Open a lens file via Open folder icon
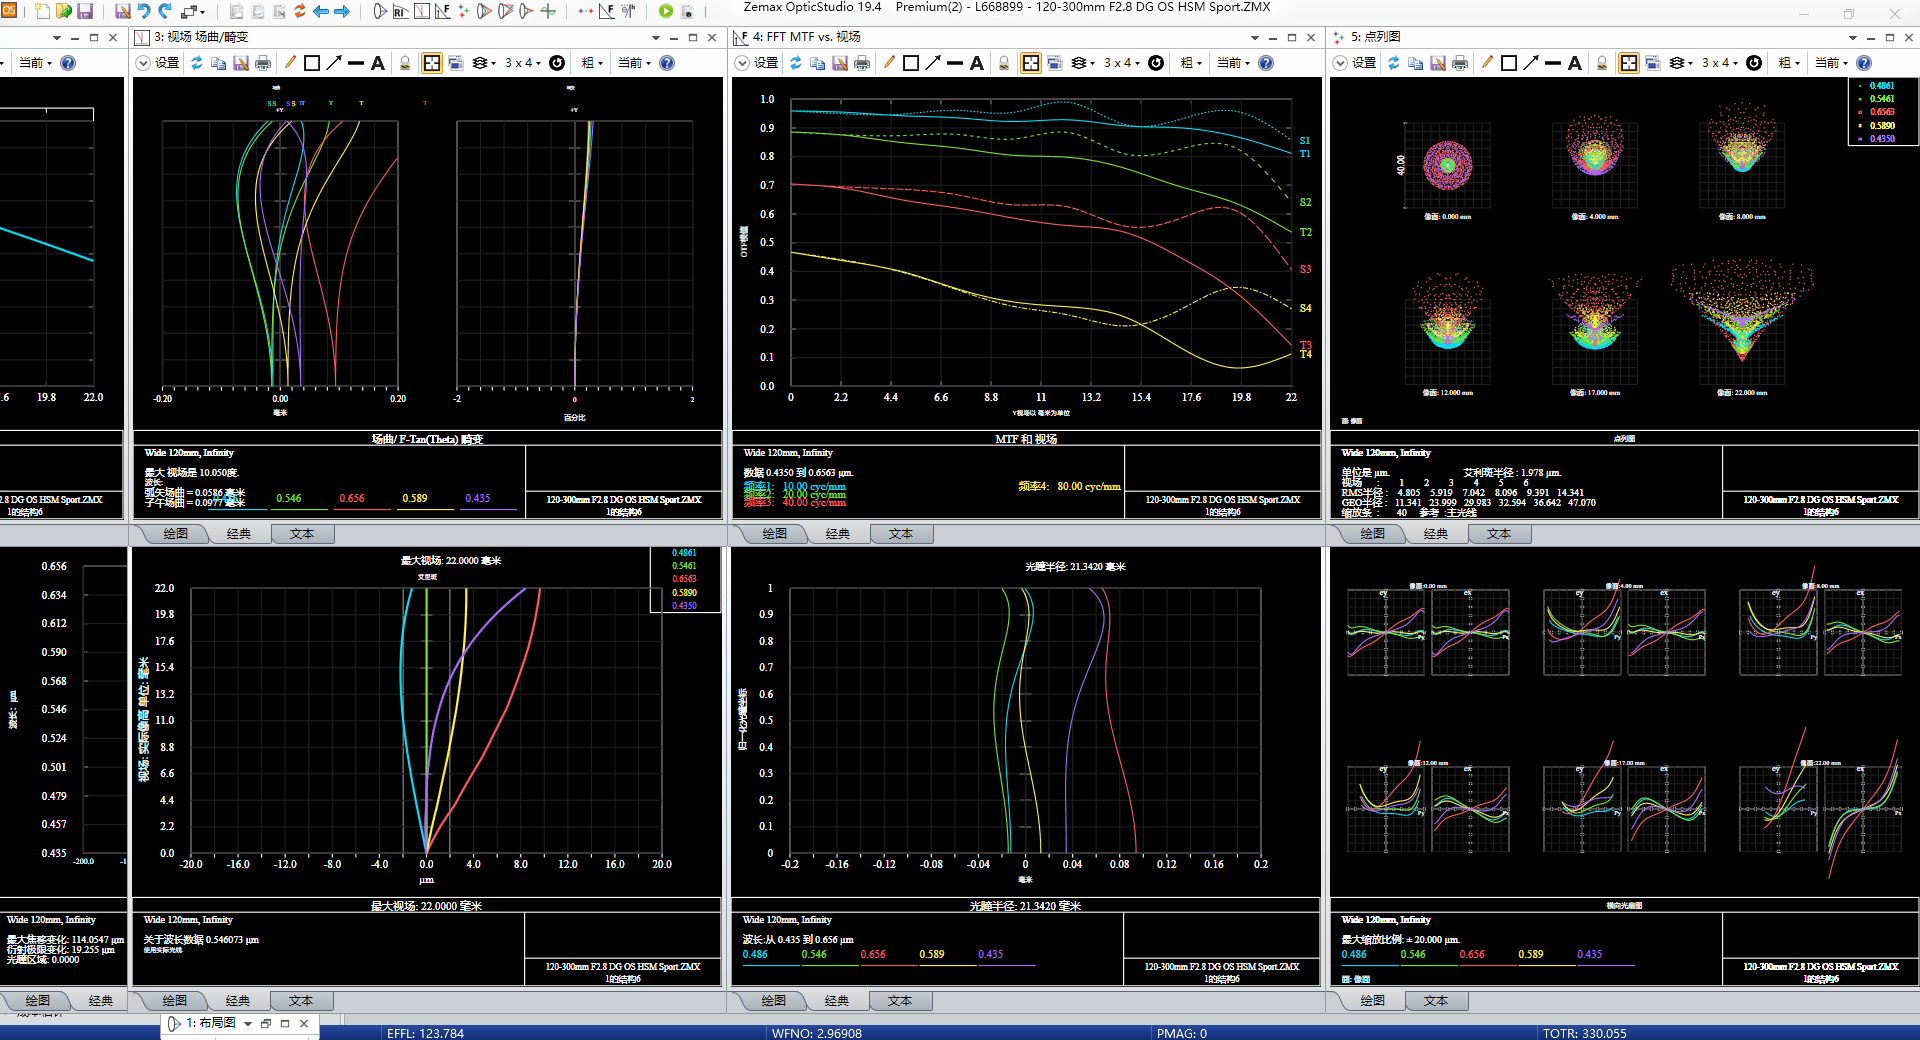The height and width of the screenshot is (1040, 1920). click(x=64, y=11)
